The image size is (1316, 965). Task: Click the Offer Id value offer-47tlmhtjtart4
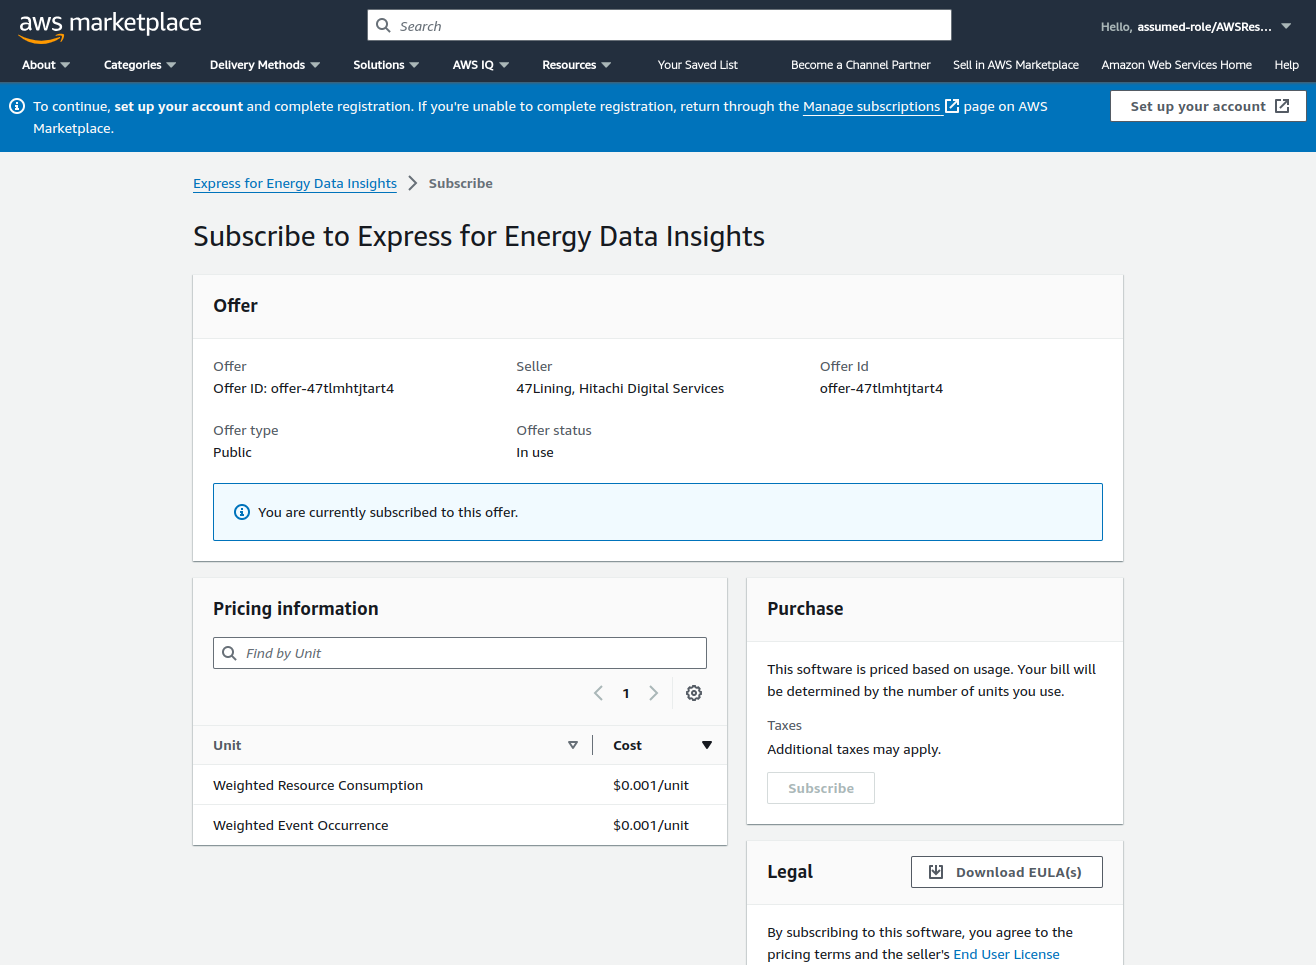click(881, 388)
